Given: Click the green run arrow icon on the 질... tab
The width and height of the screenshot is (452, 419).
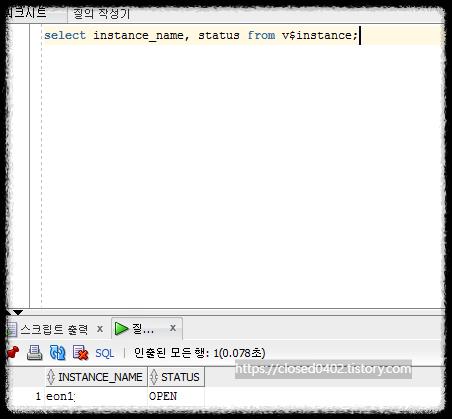Looking at the screenshot, I should 121,329.
